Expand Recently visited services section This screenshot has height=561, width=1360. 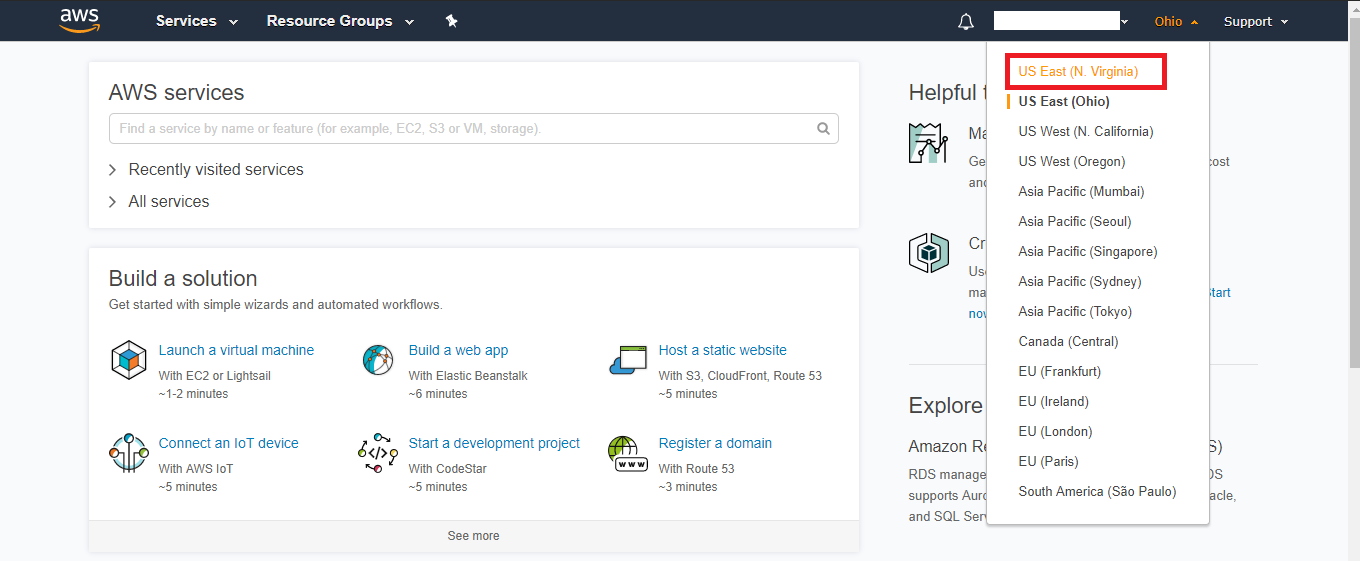point(215,170)
